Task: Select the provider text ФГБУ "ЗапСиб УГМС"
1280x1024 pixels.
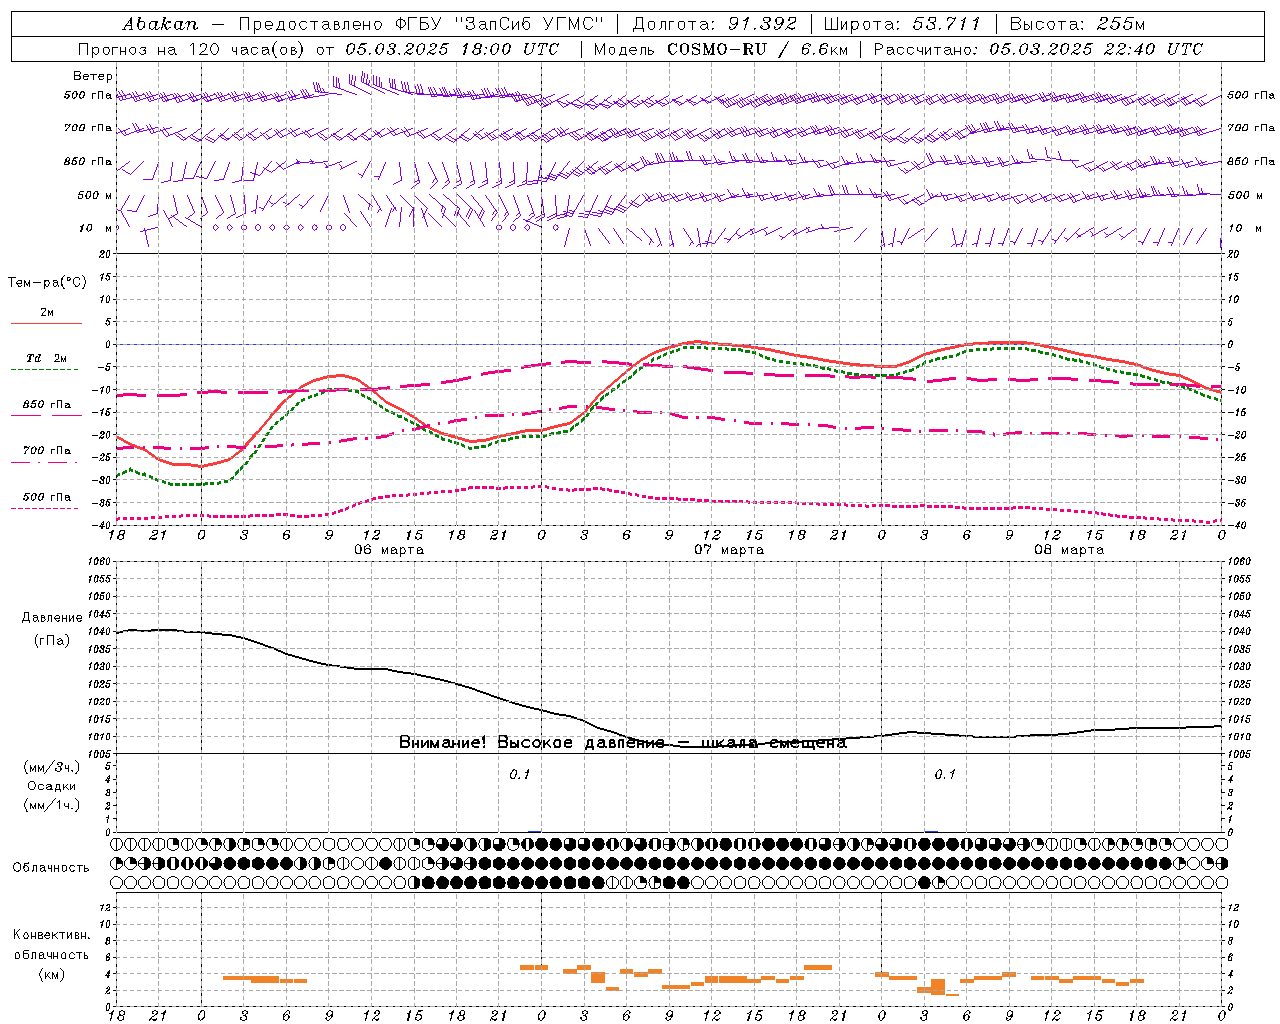Action: tap(500, 23)
